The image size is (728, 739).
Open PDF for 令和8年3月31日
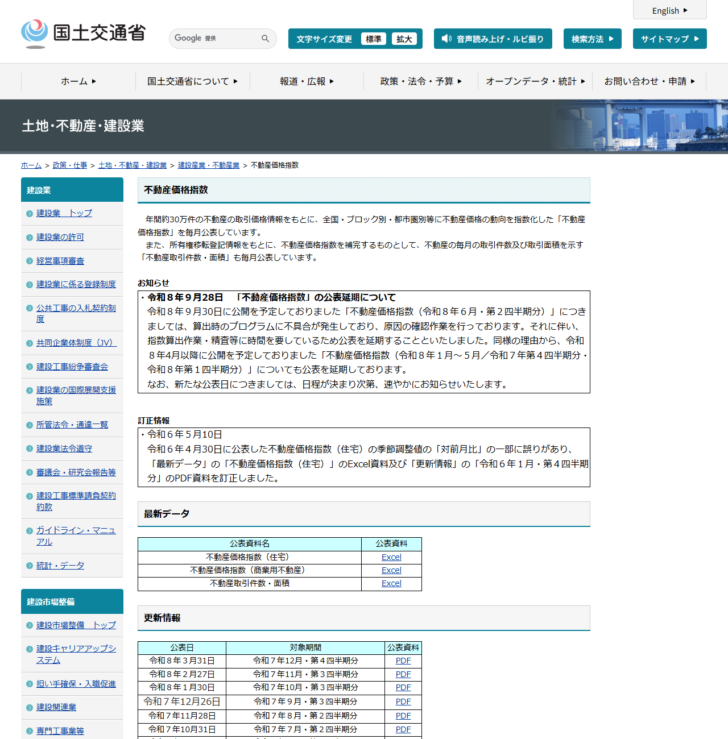click(403, 661)
